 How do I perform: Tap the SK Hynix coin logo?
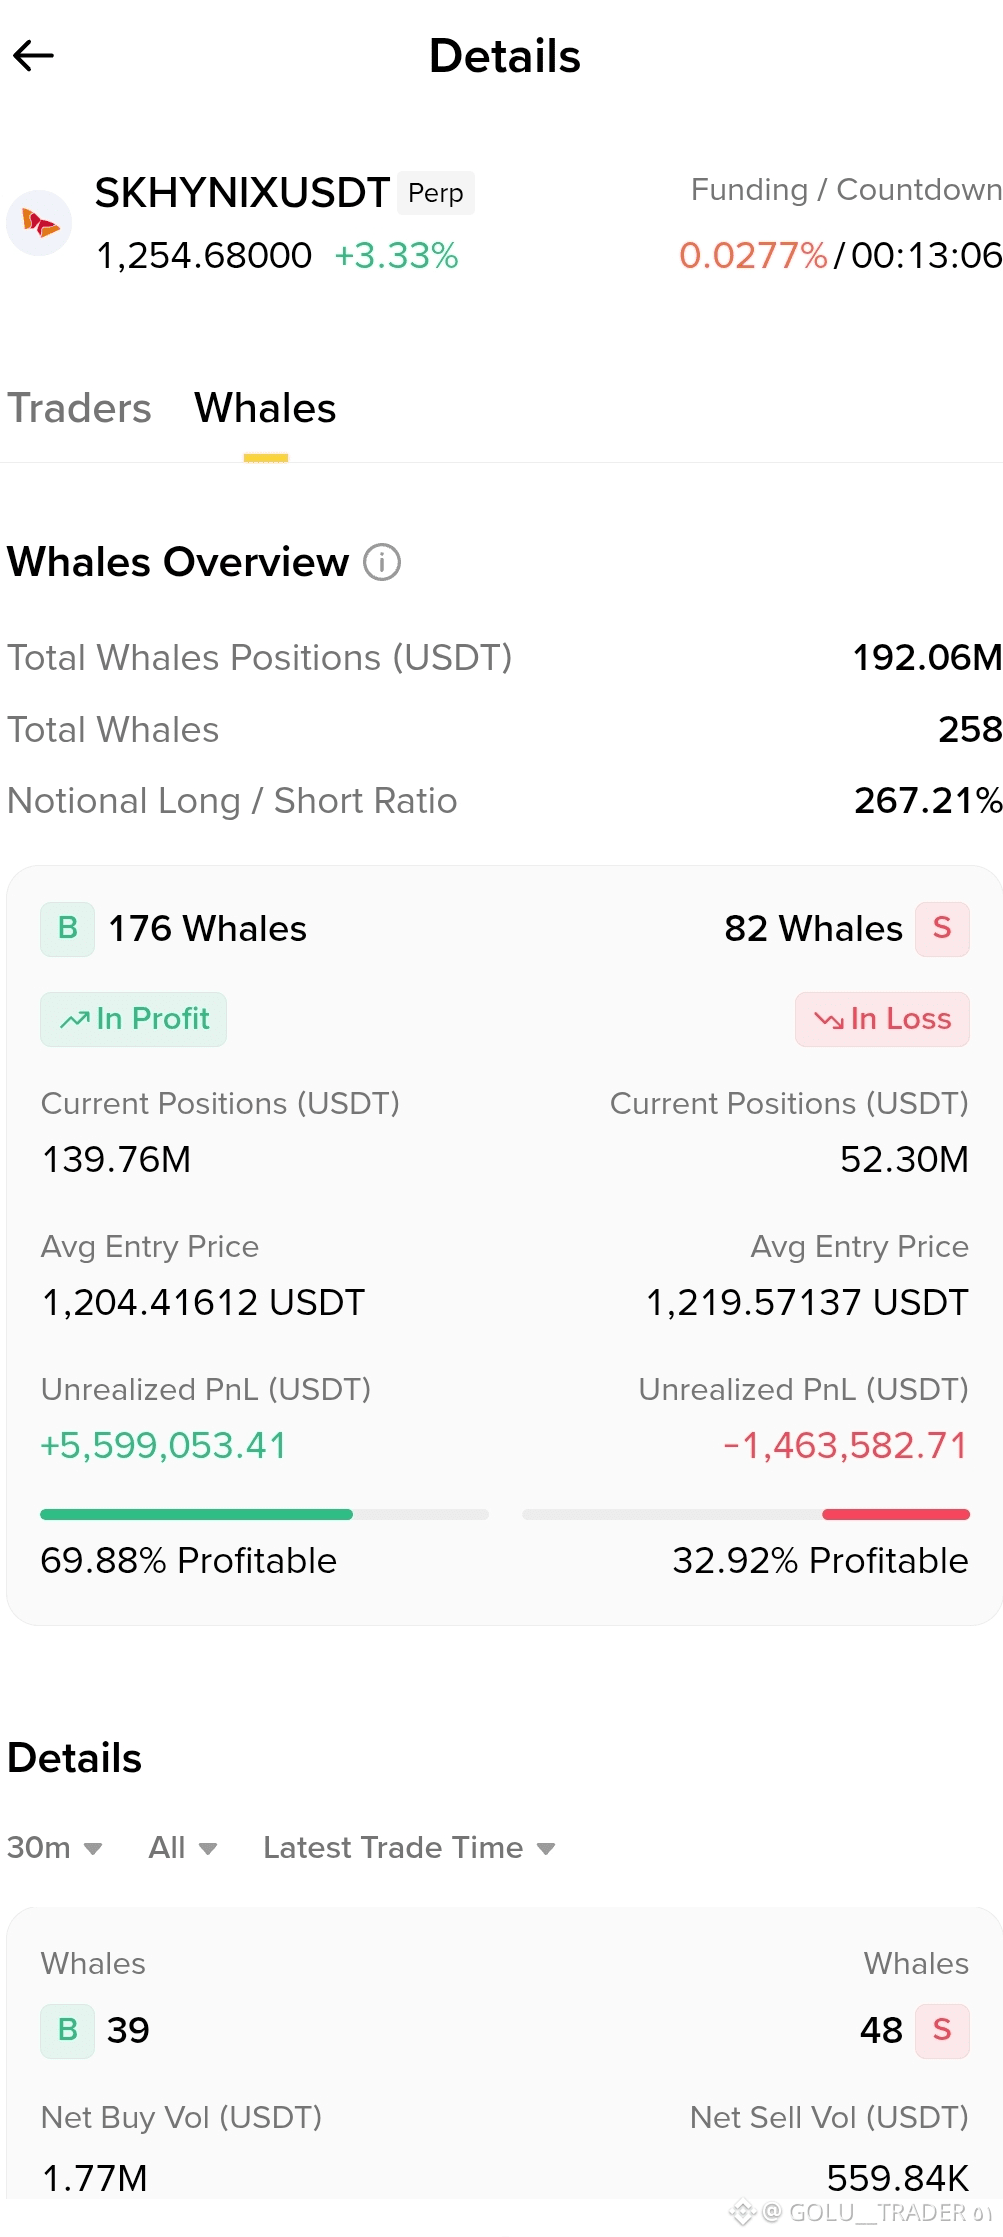pyautogui.click(x=39, y=223)
